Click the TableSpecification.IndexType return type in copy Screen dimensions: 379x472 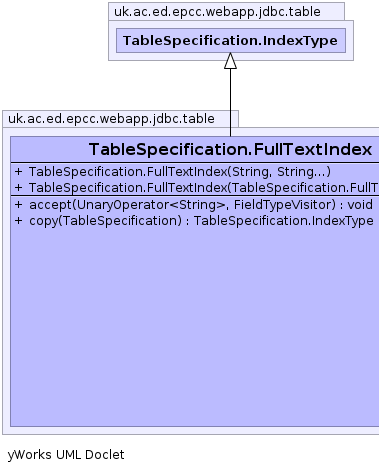coord(284,221)
